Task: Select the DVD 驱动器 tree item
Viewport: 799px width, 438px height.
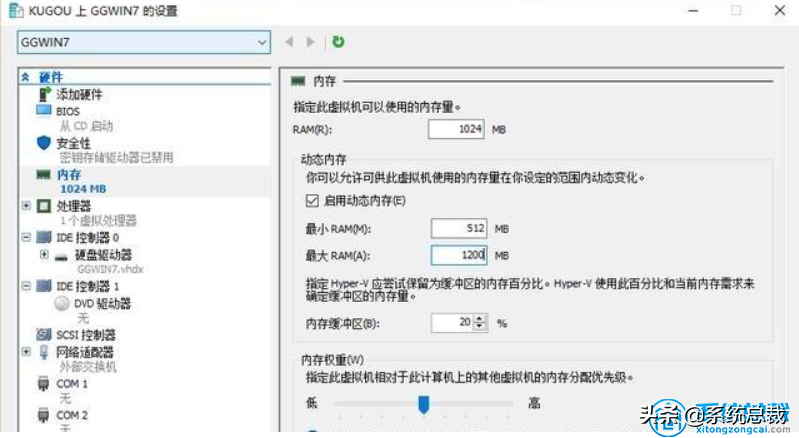Action: pyautogui.click(x=102, y=304)
